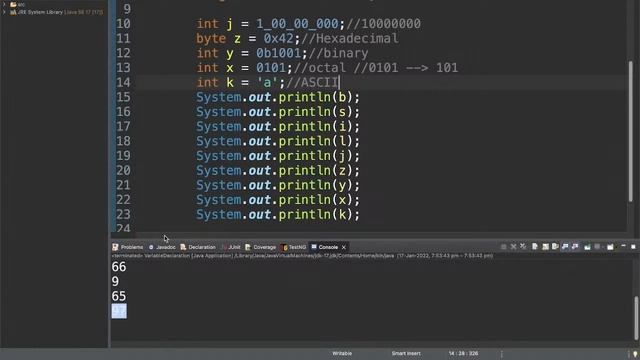The width and height of the screenshot is (640, 360).
Task: Click the 0x42 literal on line 11
Action: point(279,38)
